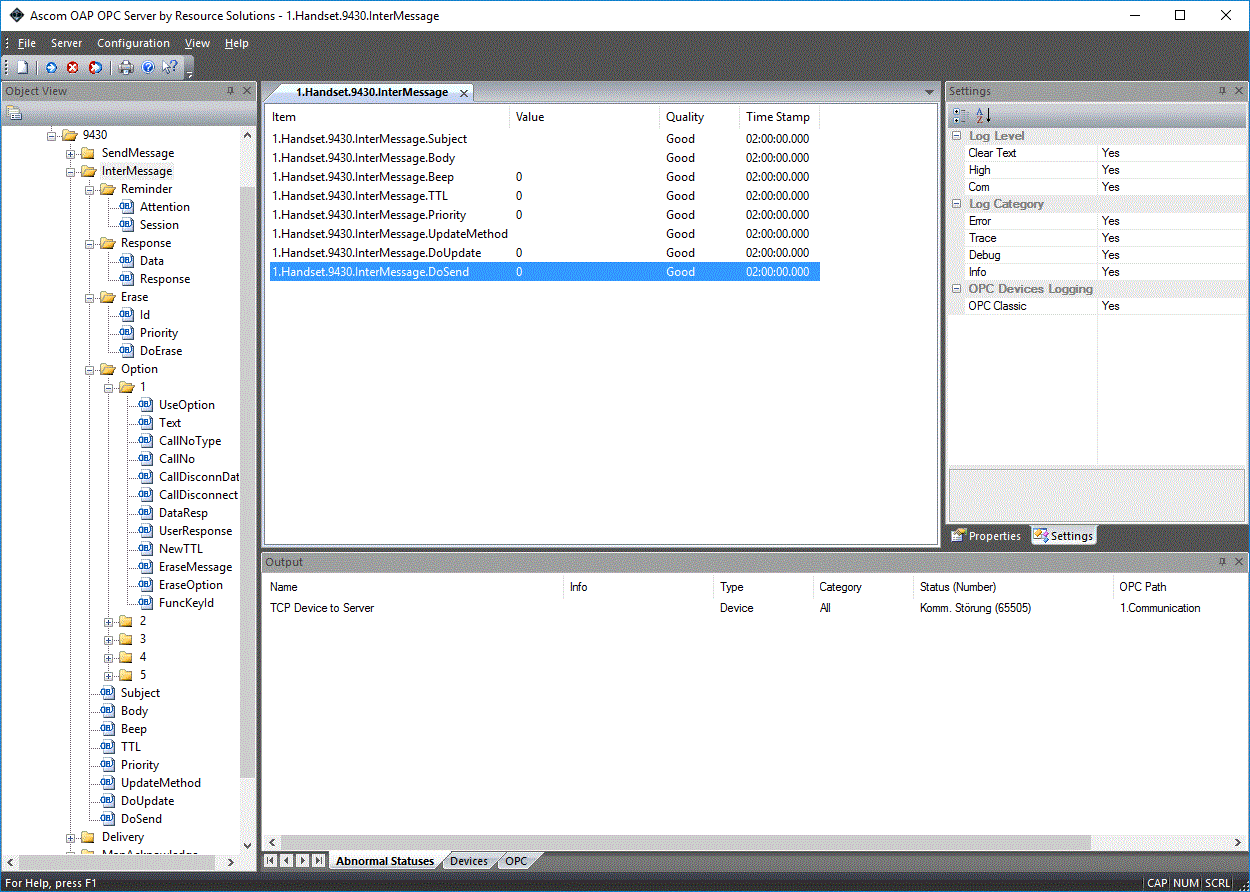Activate the context help pointer icon
The height and width of the screenshot is (892, 1250).
click(170, 68)
